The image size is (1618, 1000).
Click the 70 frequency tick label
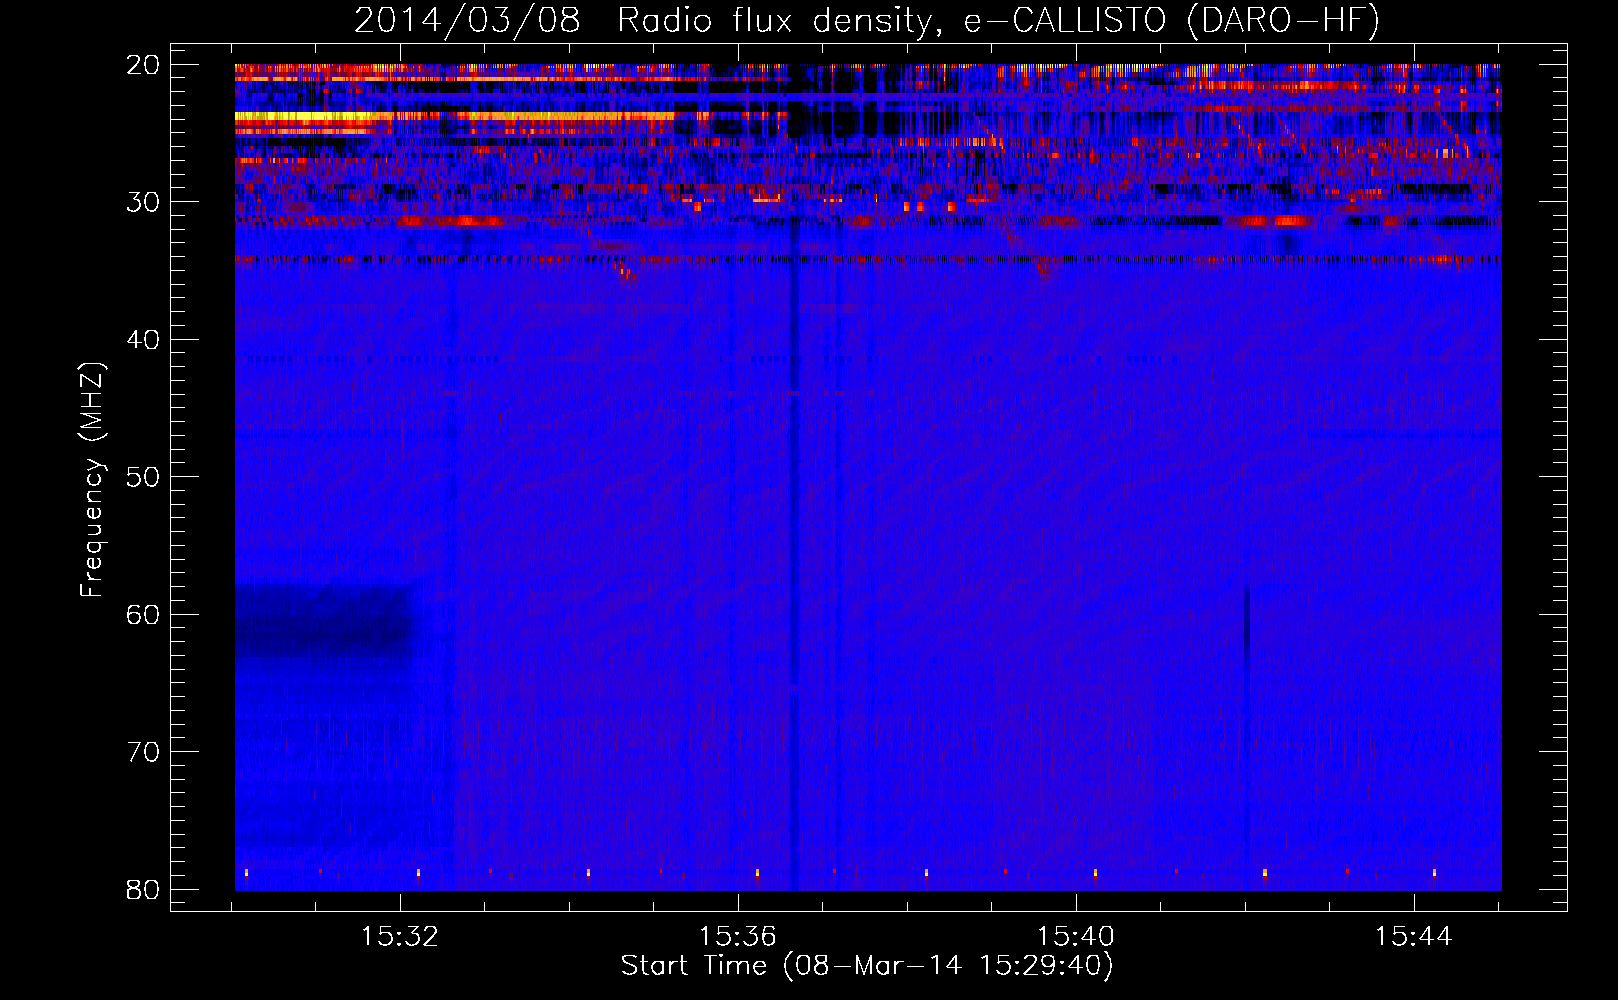[143, 752]
